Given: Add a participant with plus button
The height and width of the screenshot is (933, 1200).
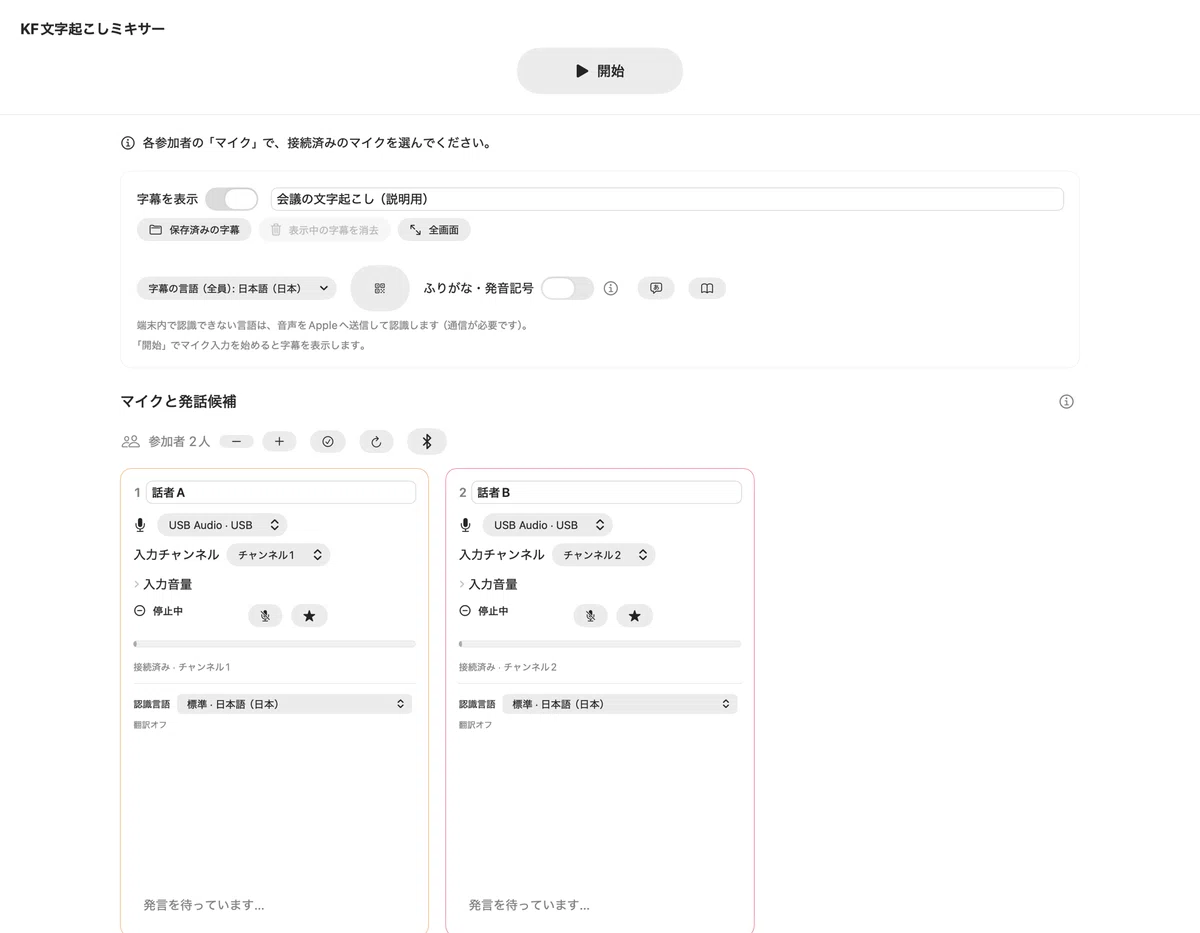Looking at the screenshot, I should [x=279, y=441].
